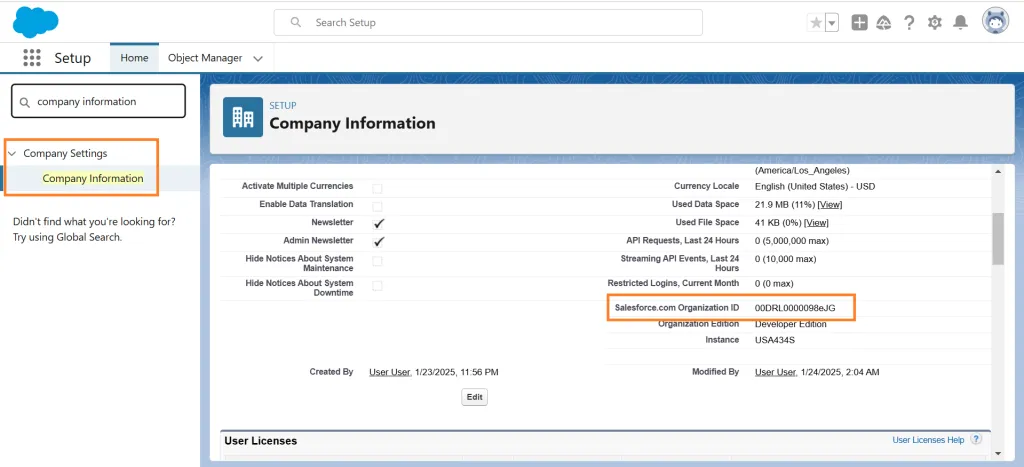1024x467 pixels.
Task: Toggle Hide Notices About System Maintenance checkbox
Action: [377, 261]
